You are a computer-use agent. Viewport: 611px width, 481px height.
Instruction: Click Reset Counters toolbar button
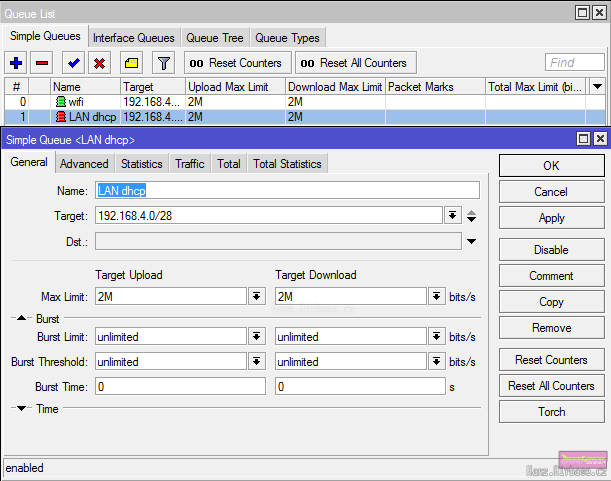[238, 63]
